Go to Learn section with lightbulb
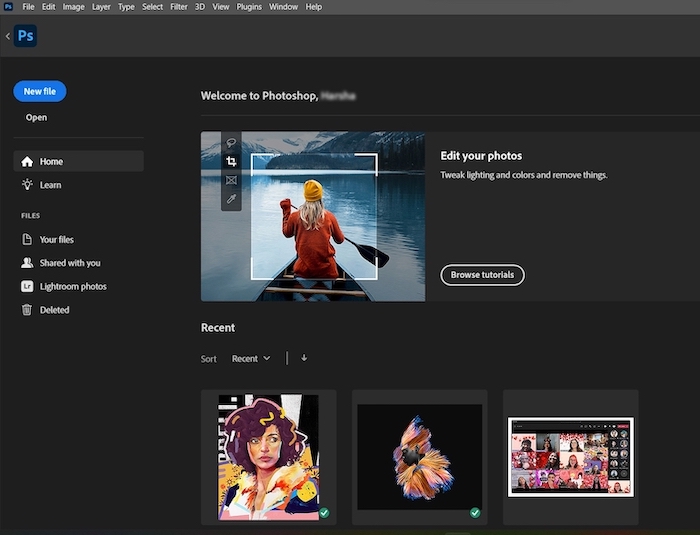 tap(50, 185)
